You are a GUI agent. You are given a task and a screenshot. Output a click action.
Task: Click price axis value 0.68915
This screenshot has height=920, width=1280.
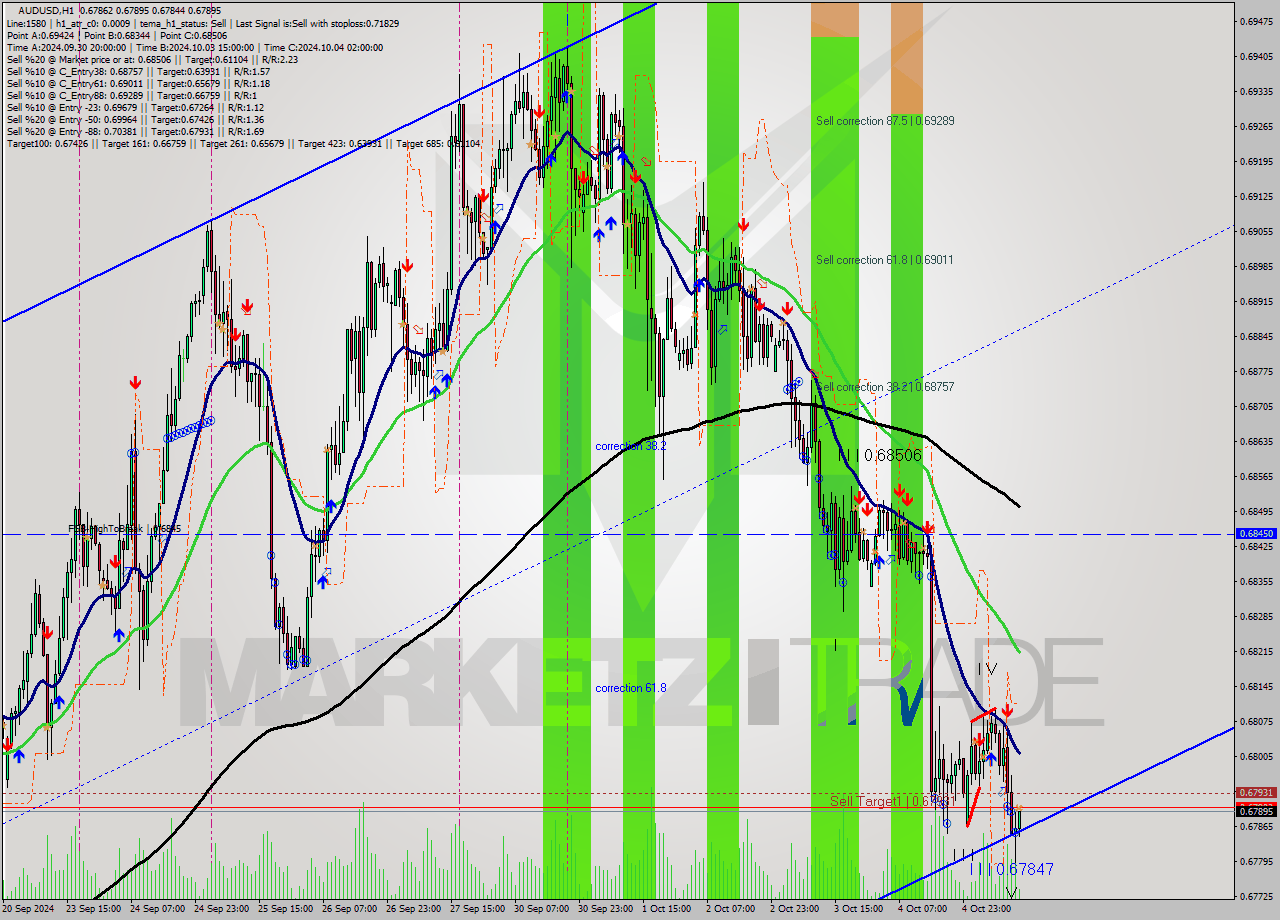pos(1257,301)
